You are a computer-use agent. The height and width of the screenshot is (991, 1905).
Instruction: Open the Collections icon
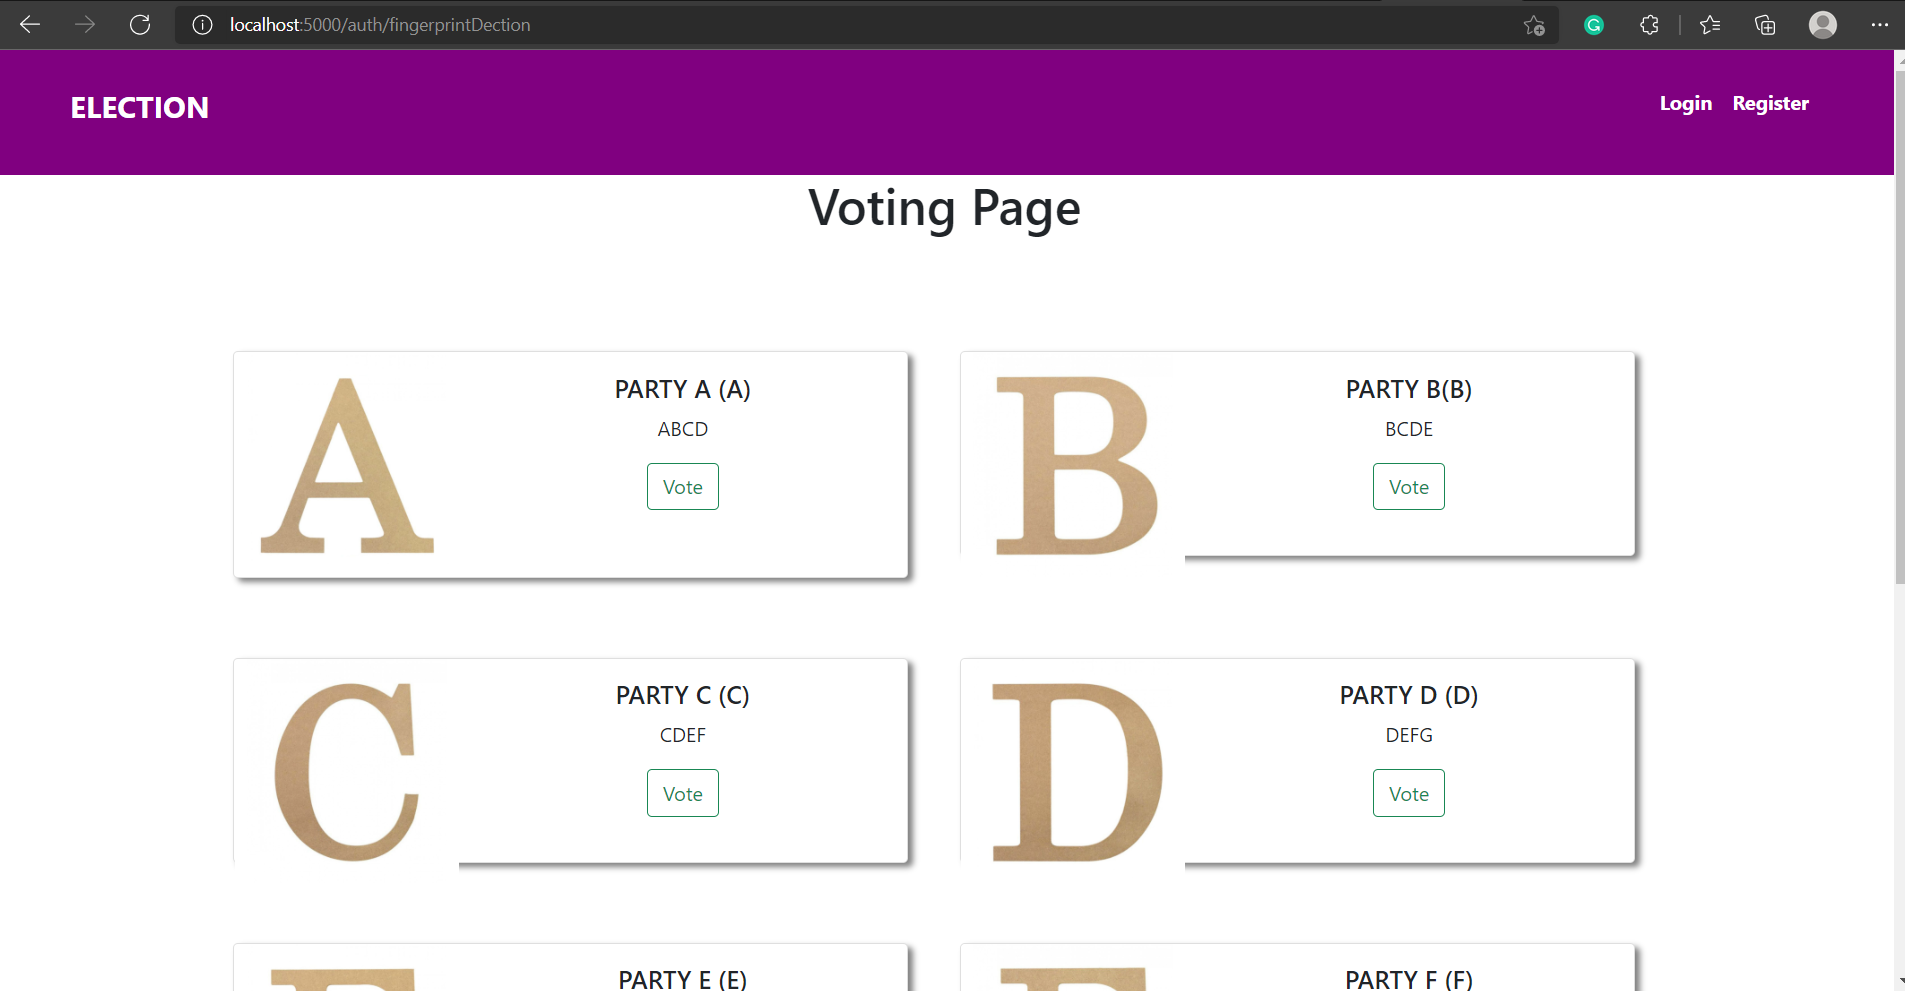(1765, 24)
